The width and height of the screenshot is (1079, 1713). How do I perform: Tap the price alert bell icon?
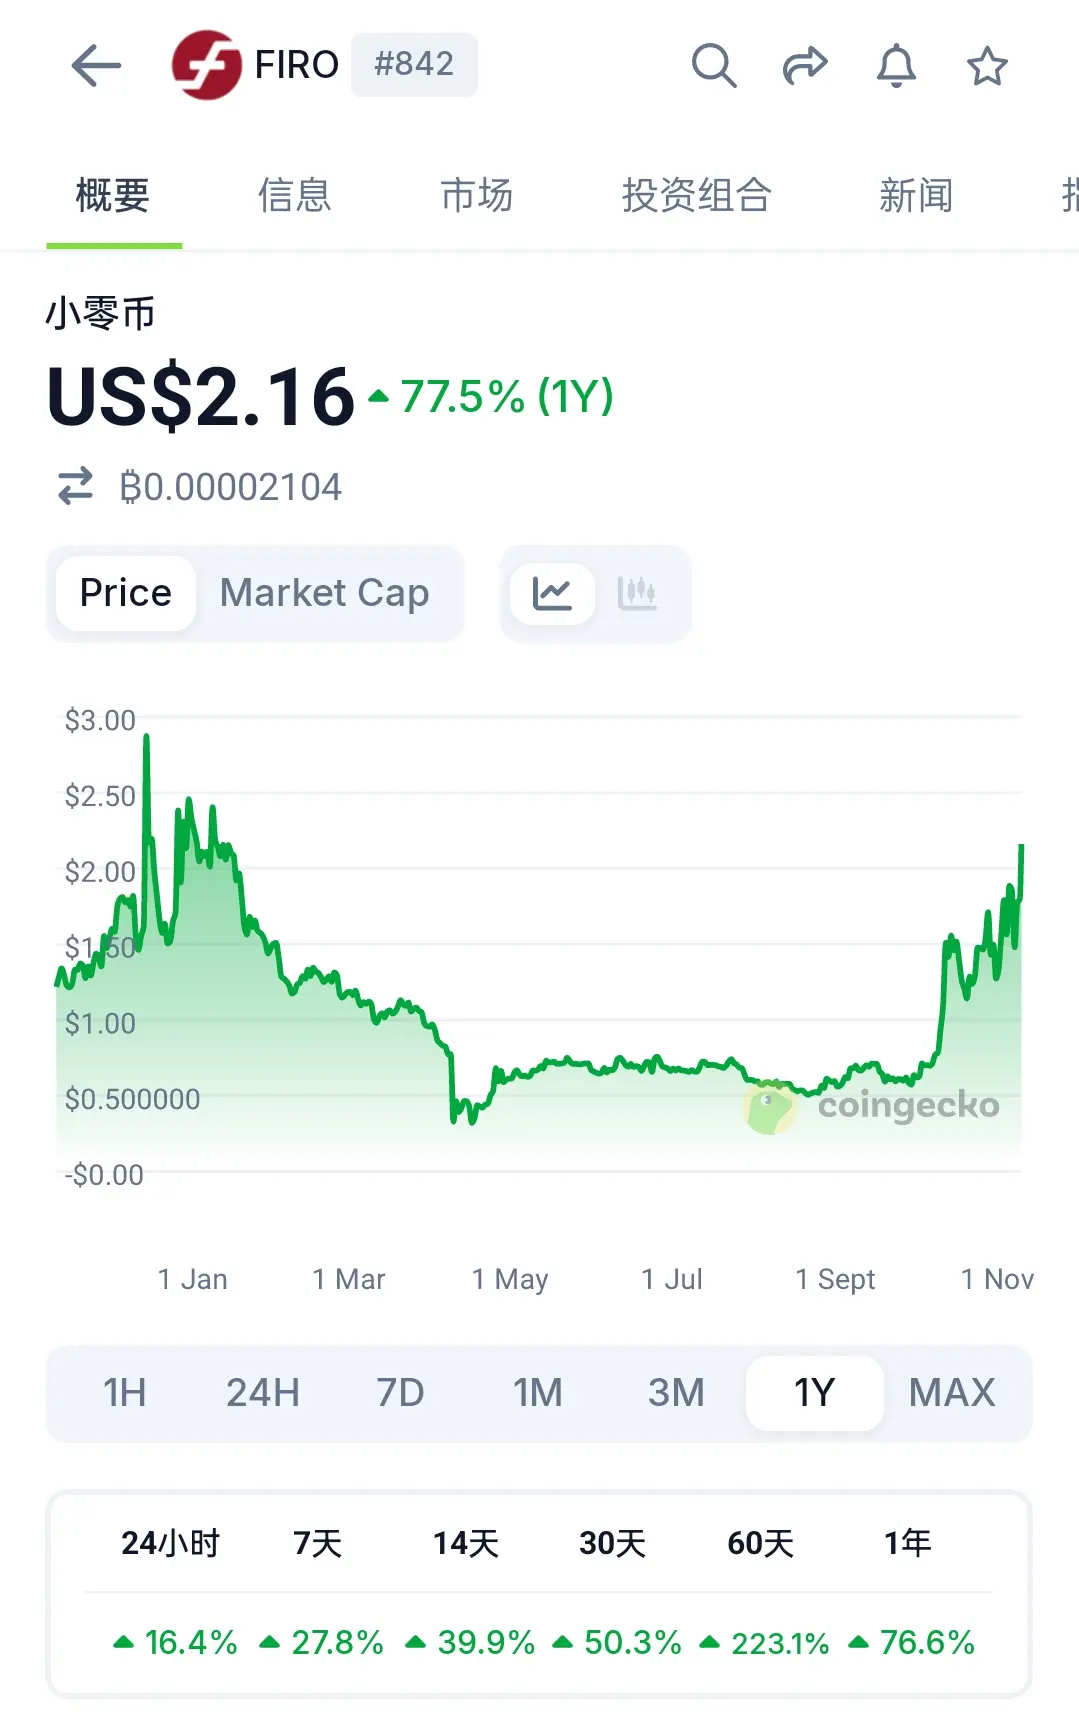click(x=896, y=66)
